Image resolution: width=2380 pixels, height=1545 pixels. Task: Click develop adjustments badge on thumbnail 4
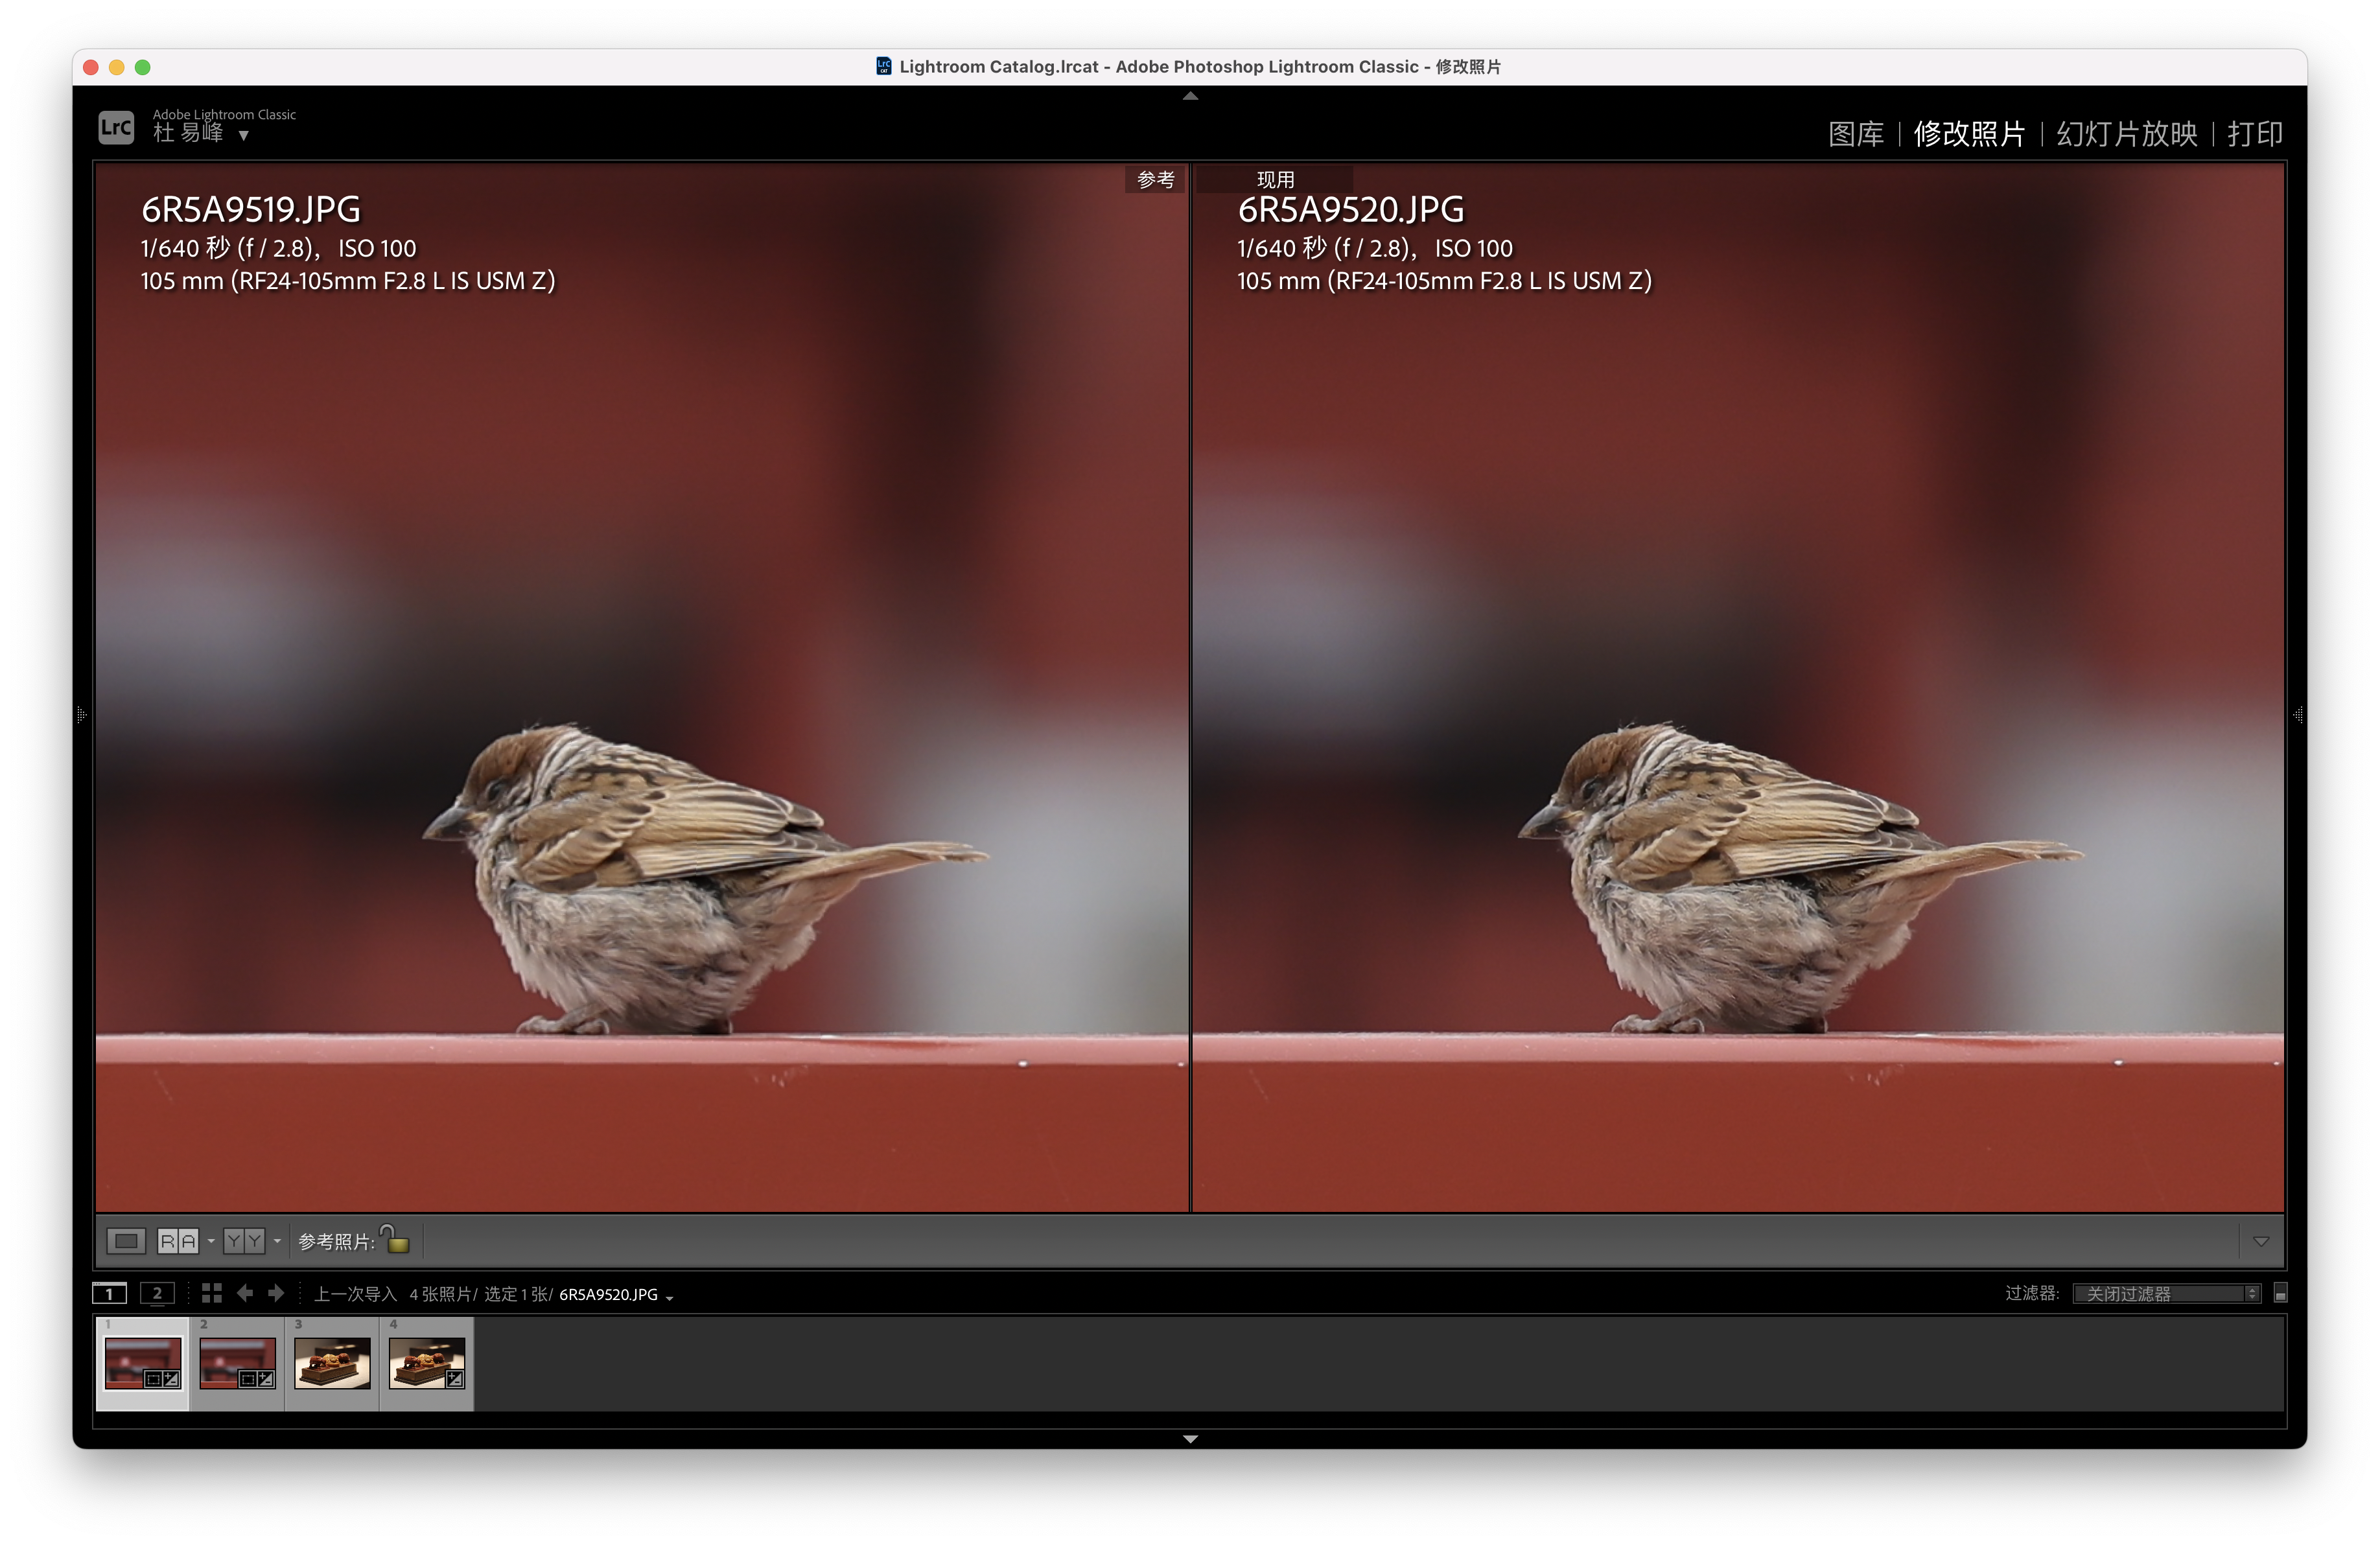click(x=455, y=1379)
